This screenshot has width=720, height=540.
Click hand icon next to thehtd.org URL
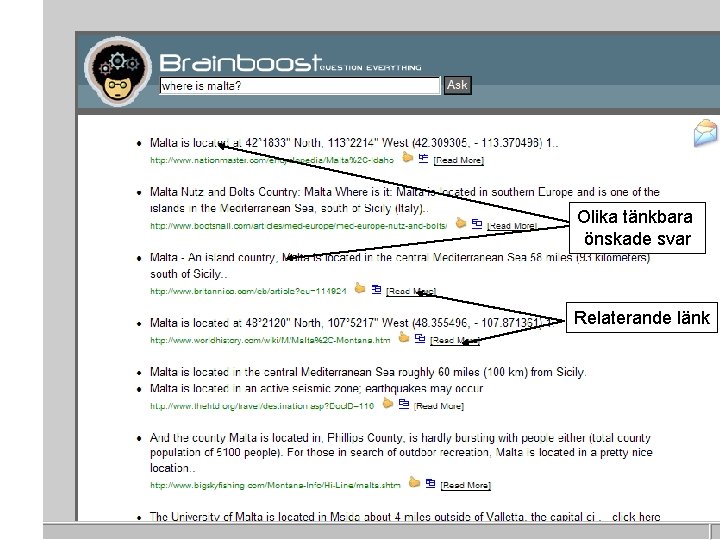(388, 403)
